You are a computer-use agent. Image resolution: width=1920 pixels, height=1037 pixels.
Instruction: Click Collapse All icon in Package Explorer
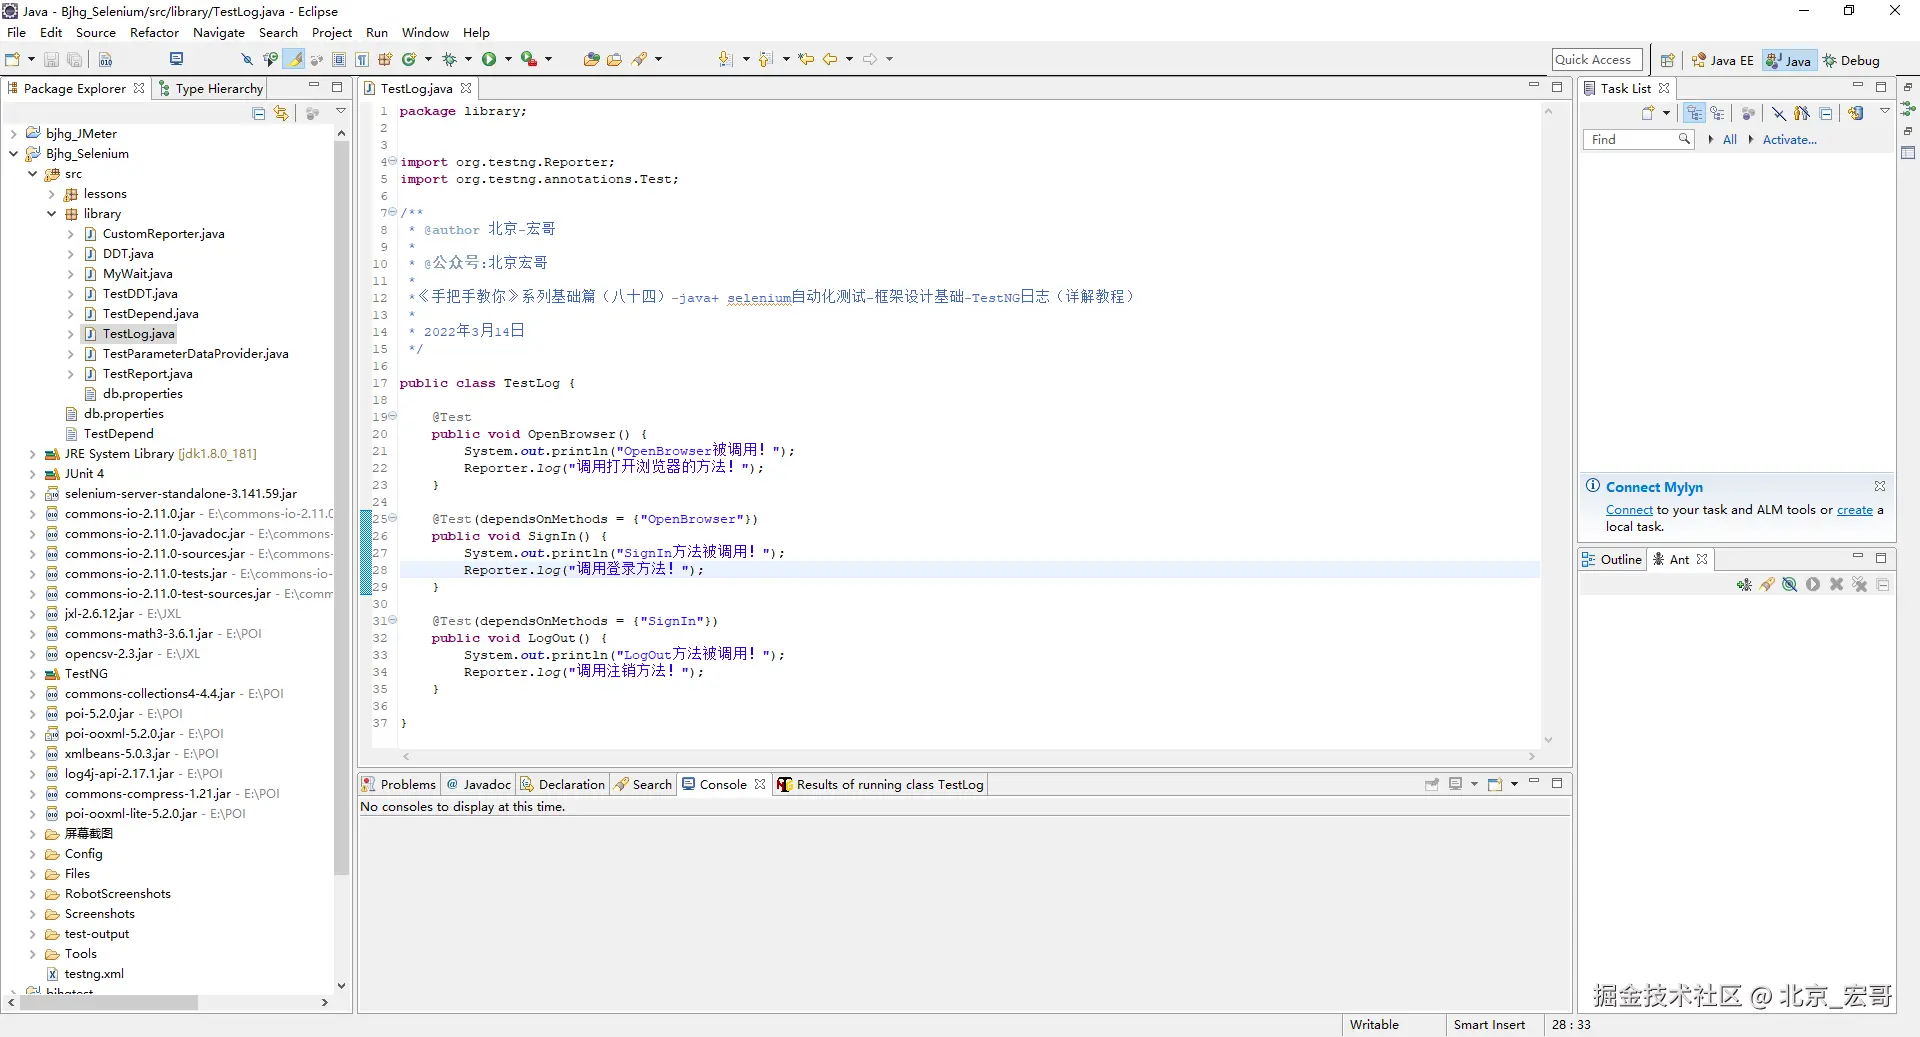[259, 114]
